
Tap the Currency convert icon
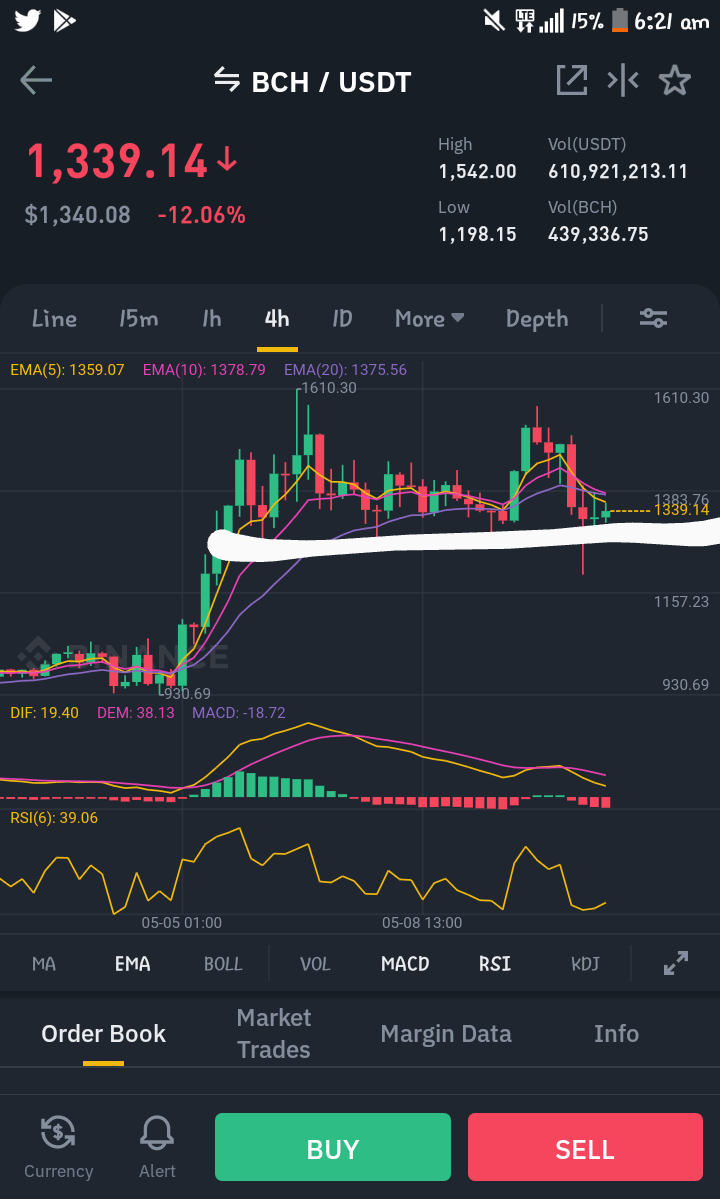[x=58, y=1146]
